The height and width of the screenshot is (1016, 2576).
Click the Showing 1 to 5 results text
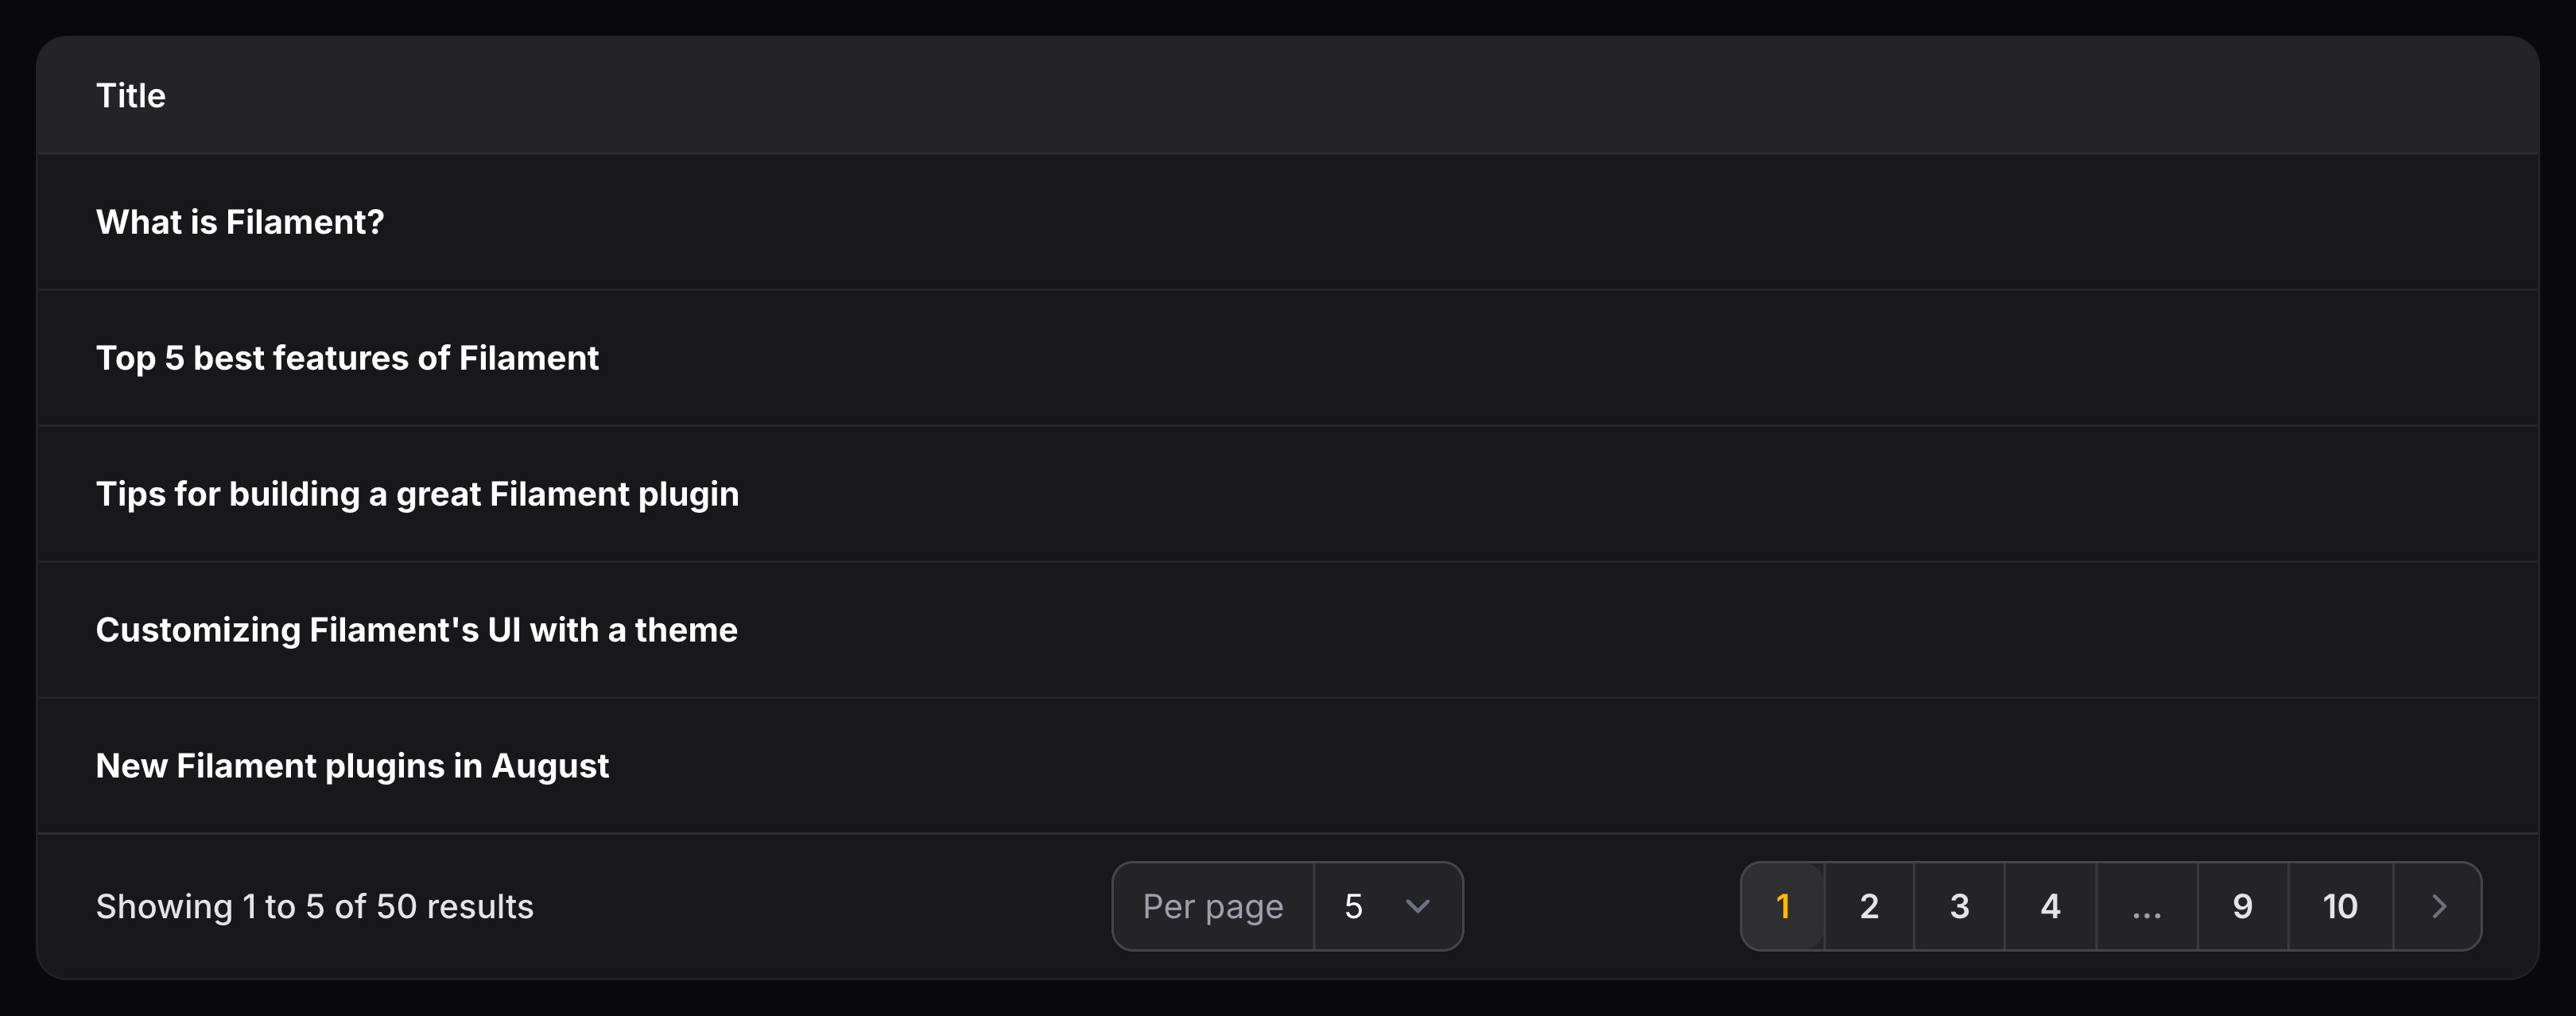315,906
